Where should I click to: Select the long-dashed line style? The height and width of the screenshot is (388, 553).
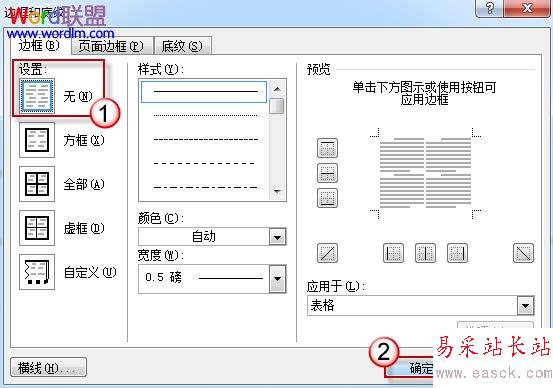pos(205,163)
